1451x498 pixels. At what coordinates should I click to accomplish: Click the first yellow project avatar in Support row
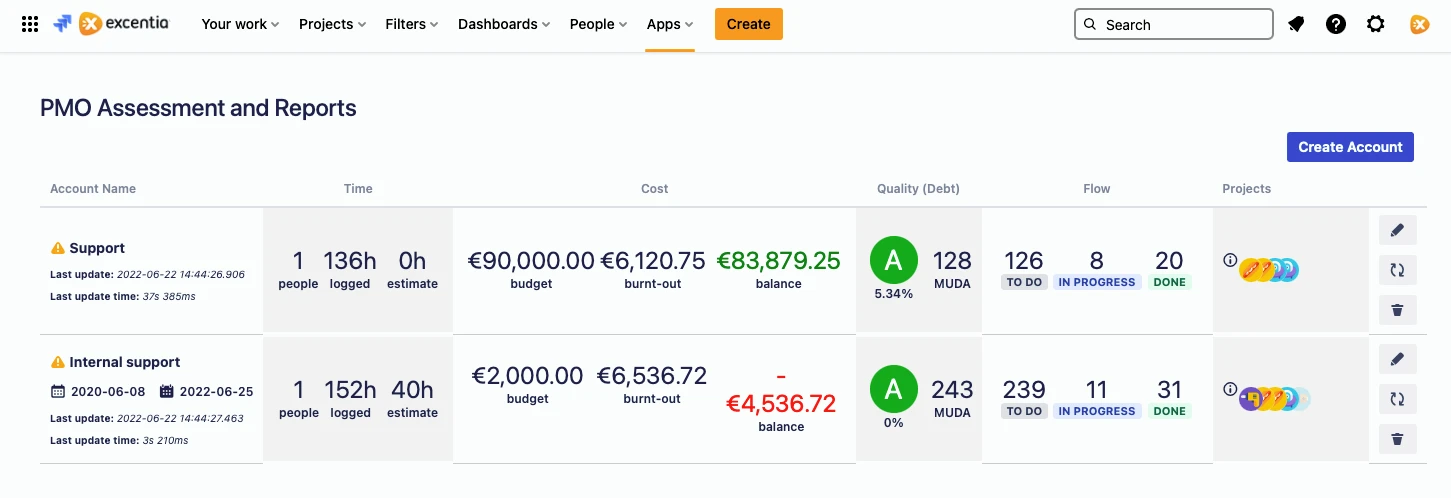tap(1250, 269)
